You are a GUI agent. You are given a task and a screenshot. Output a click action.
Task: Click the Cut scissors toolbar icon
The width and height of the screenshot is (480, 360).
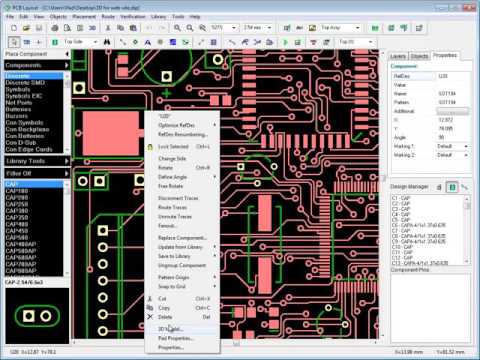click(108, 28)
